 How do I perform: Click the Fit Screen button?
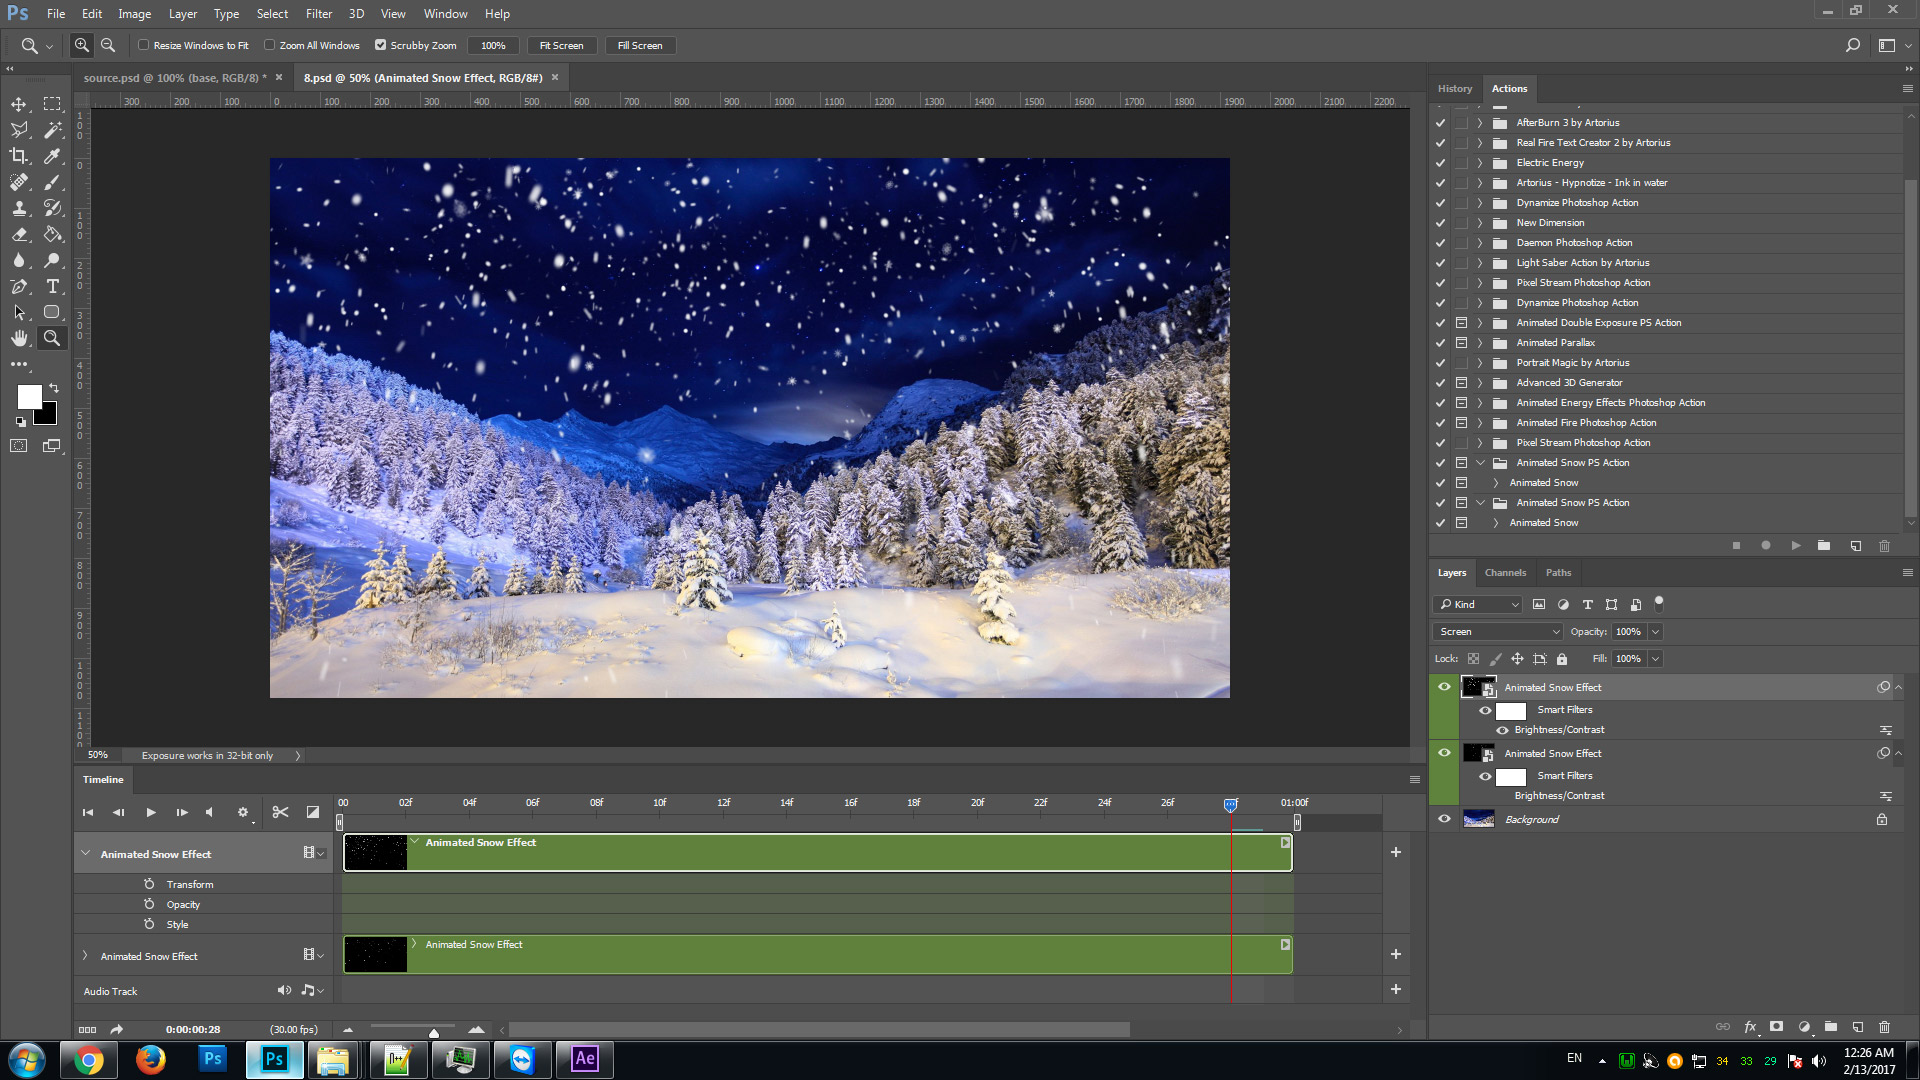coord(561,45)
